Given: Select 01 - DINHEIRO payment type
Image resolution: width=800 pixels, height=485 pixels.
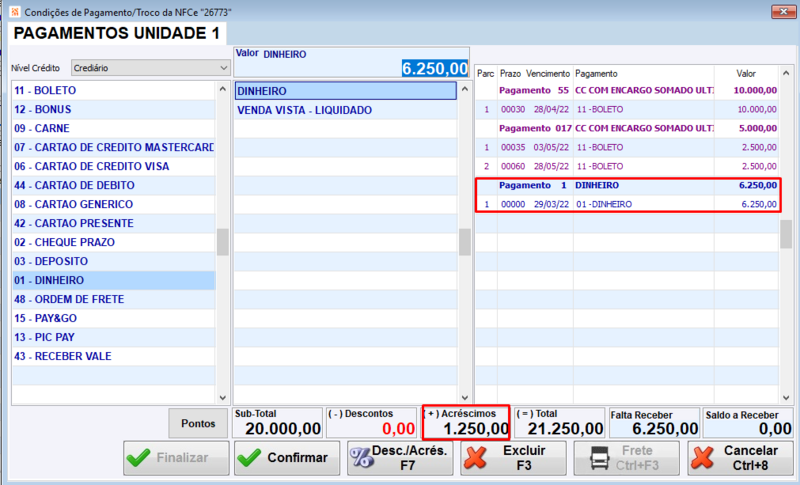Looking at the screenshot, I should 114,280.
